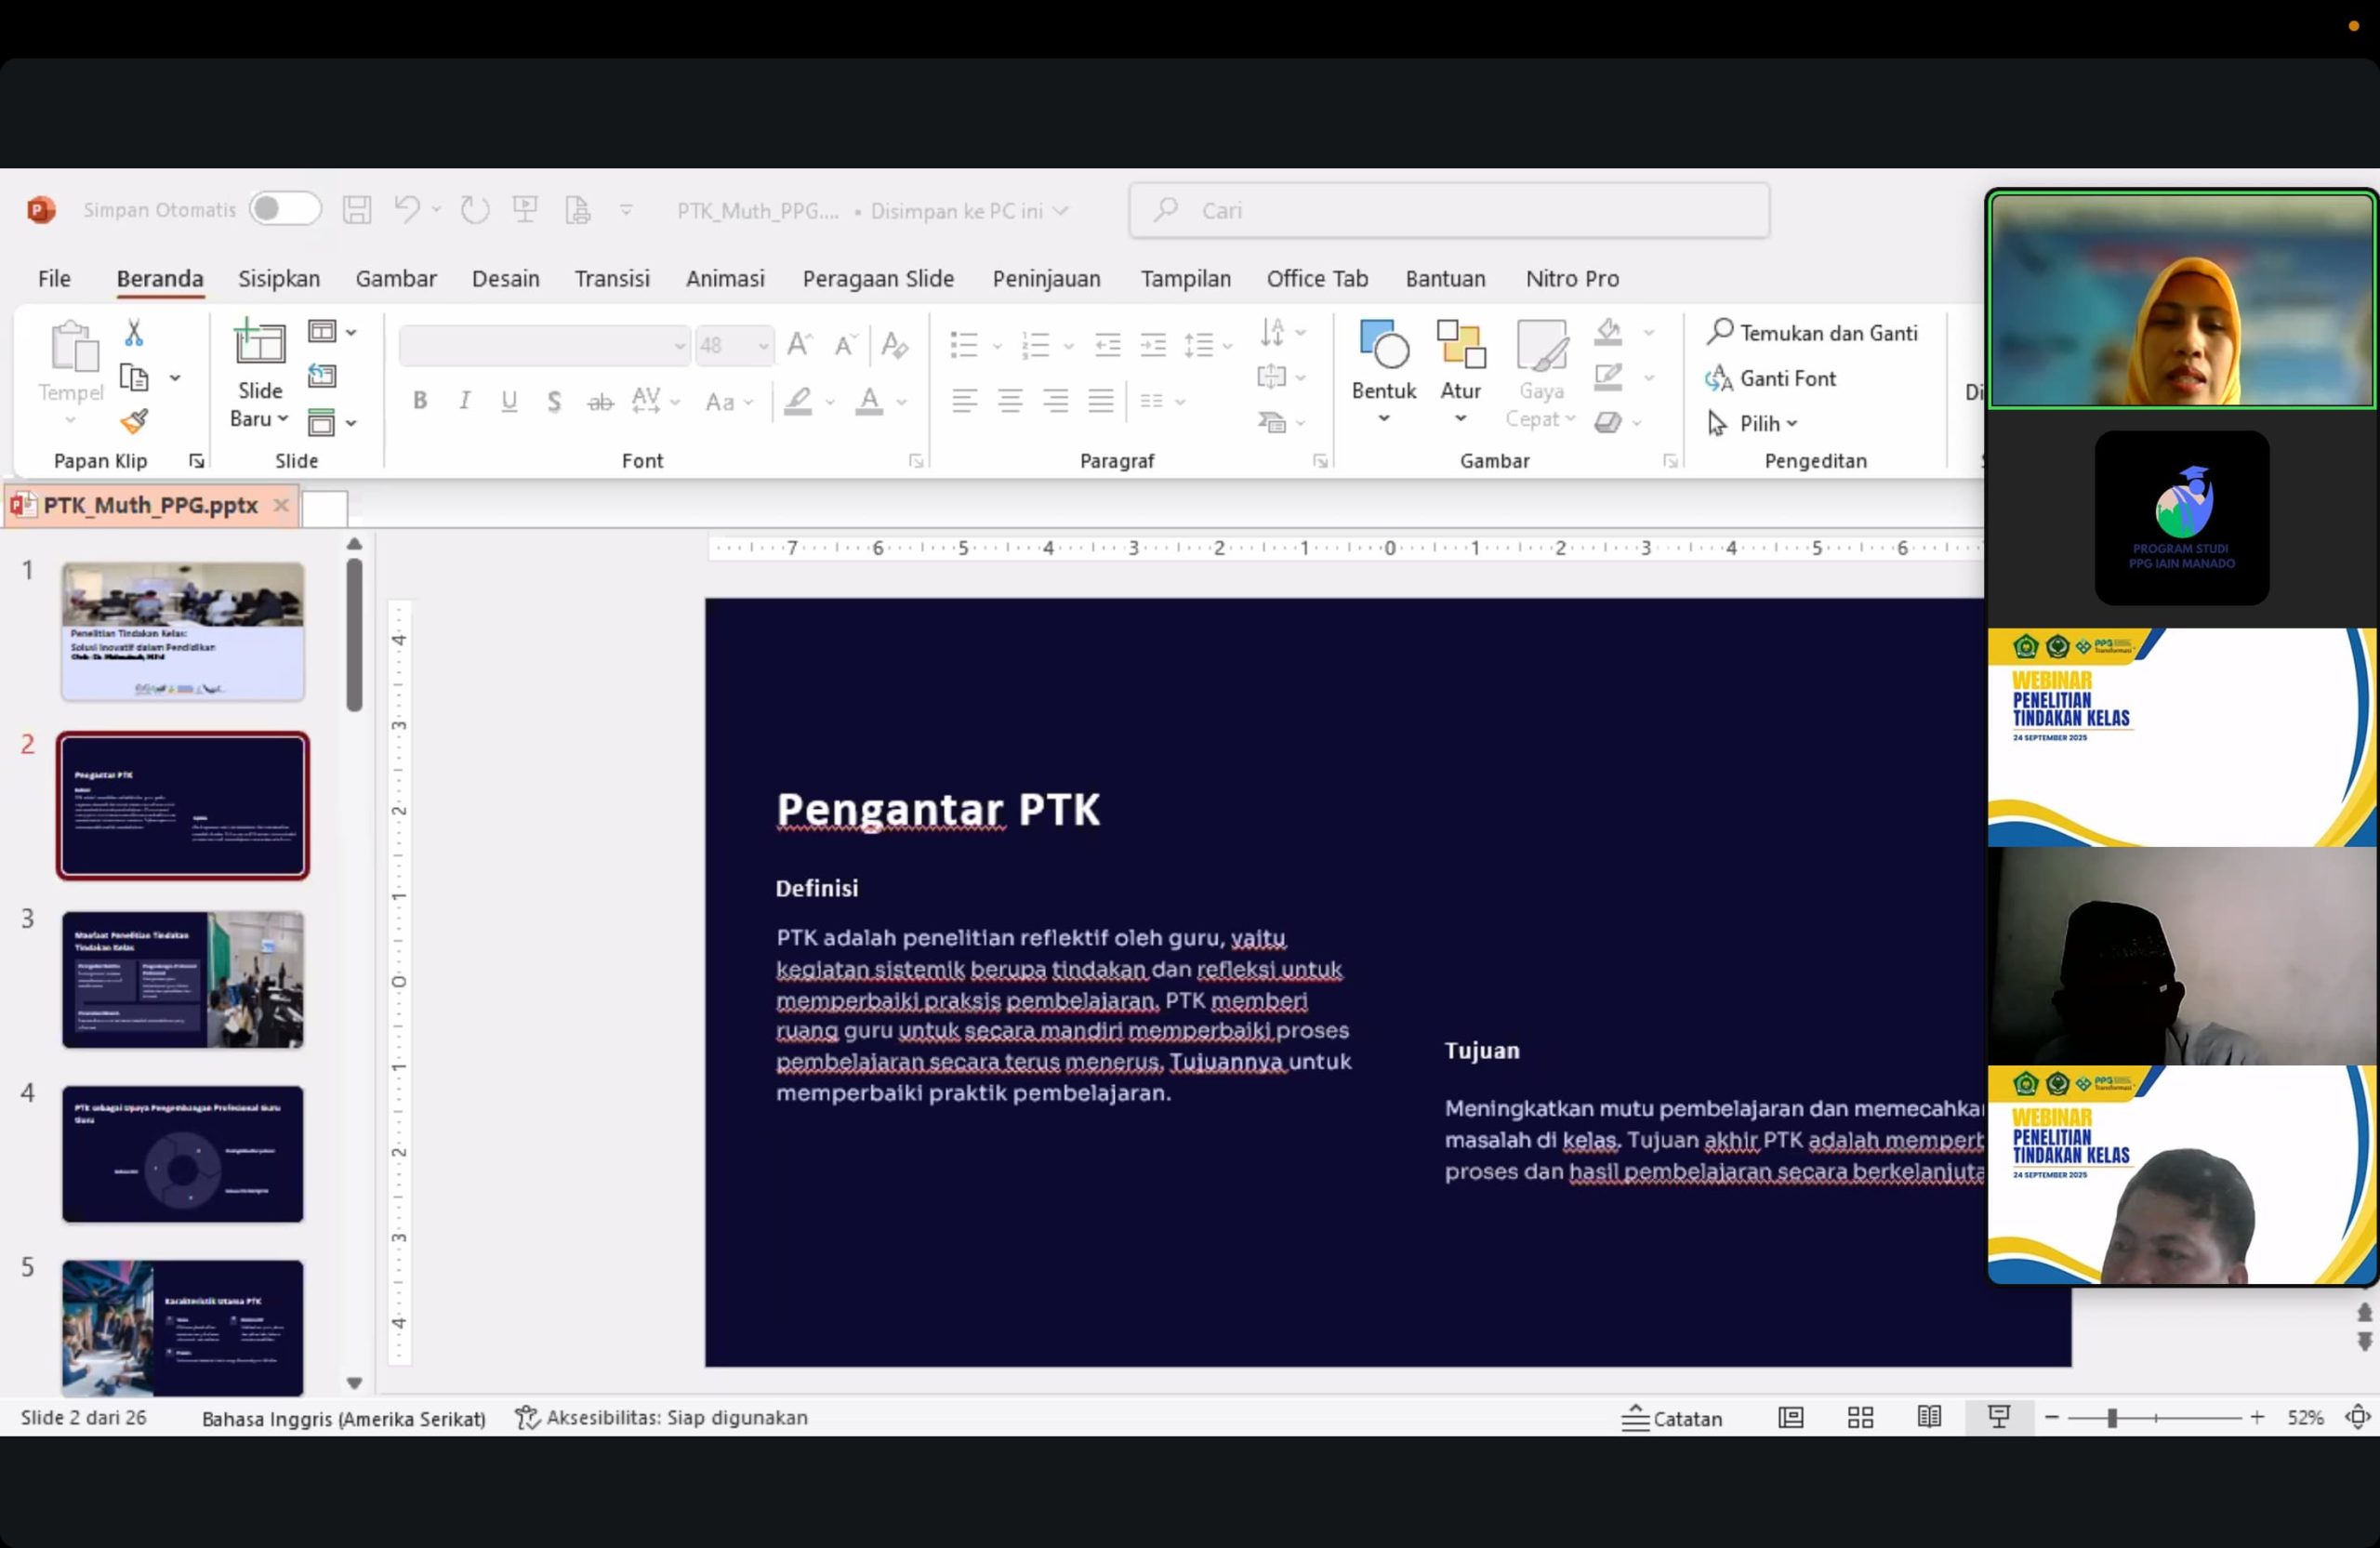2380x1548 pixels.
Task: Cut selection using the scissors icon
Action: coord(134,331)
